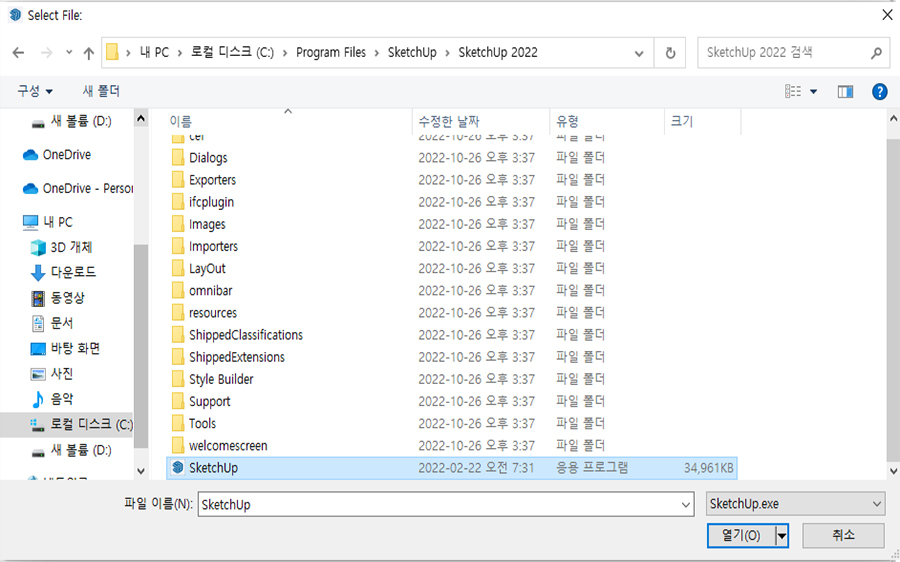The height and width of the screenshot is (562, 900).
Task: Open 문서 folder in sidebar
Action: pos(52,323)
